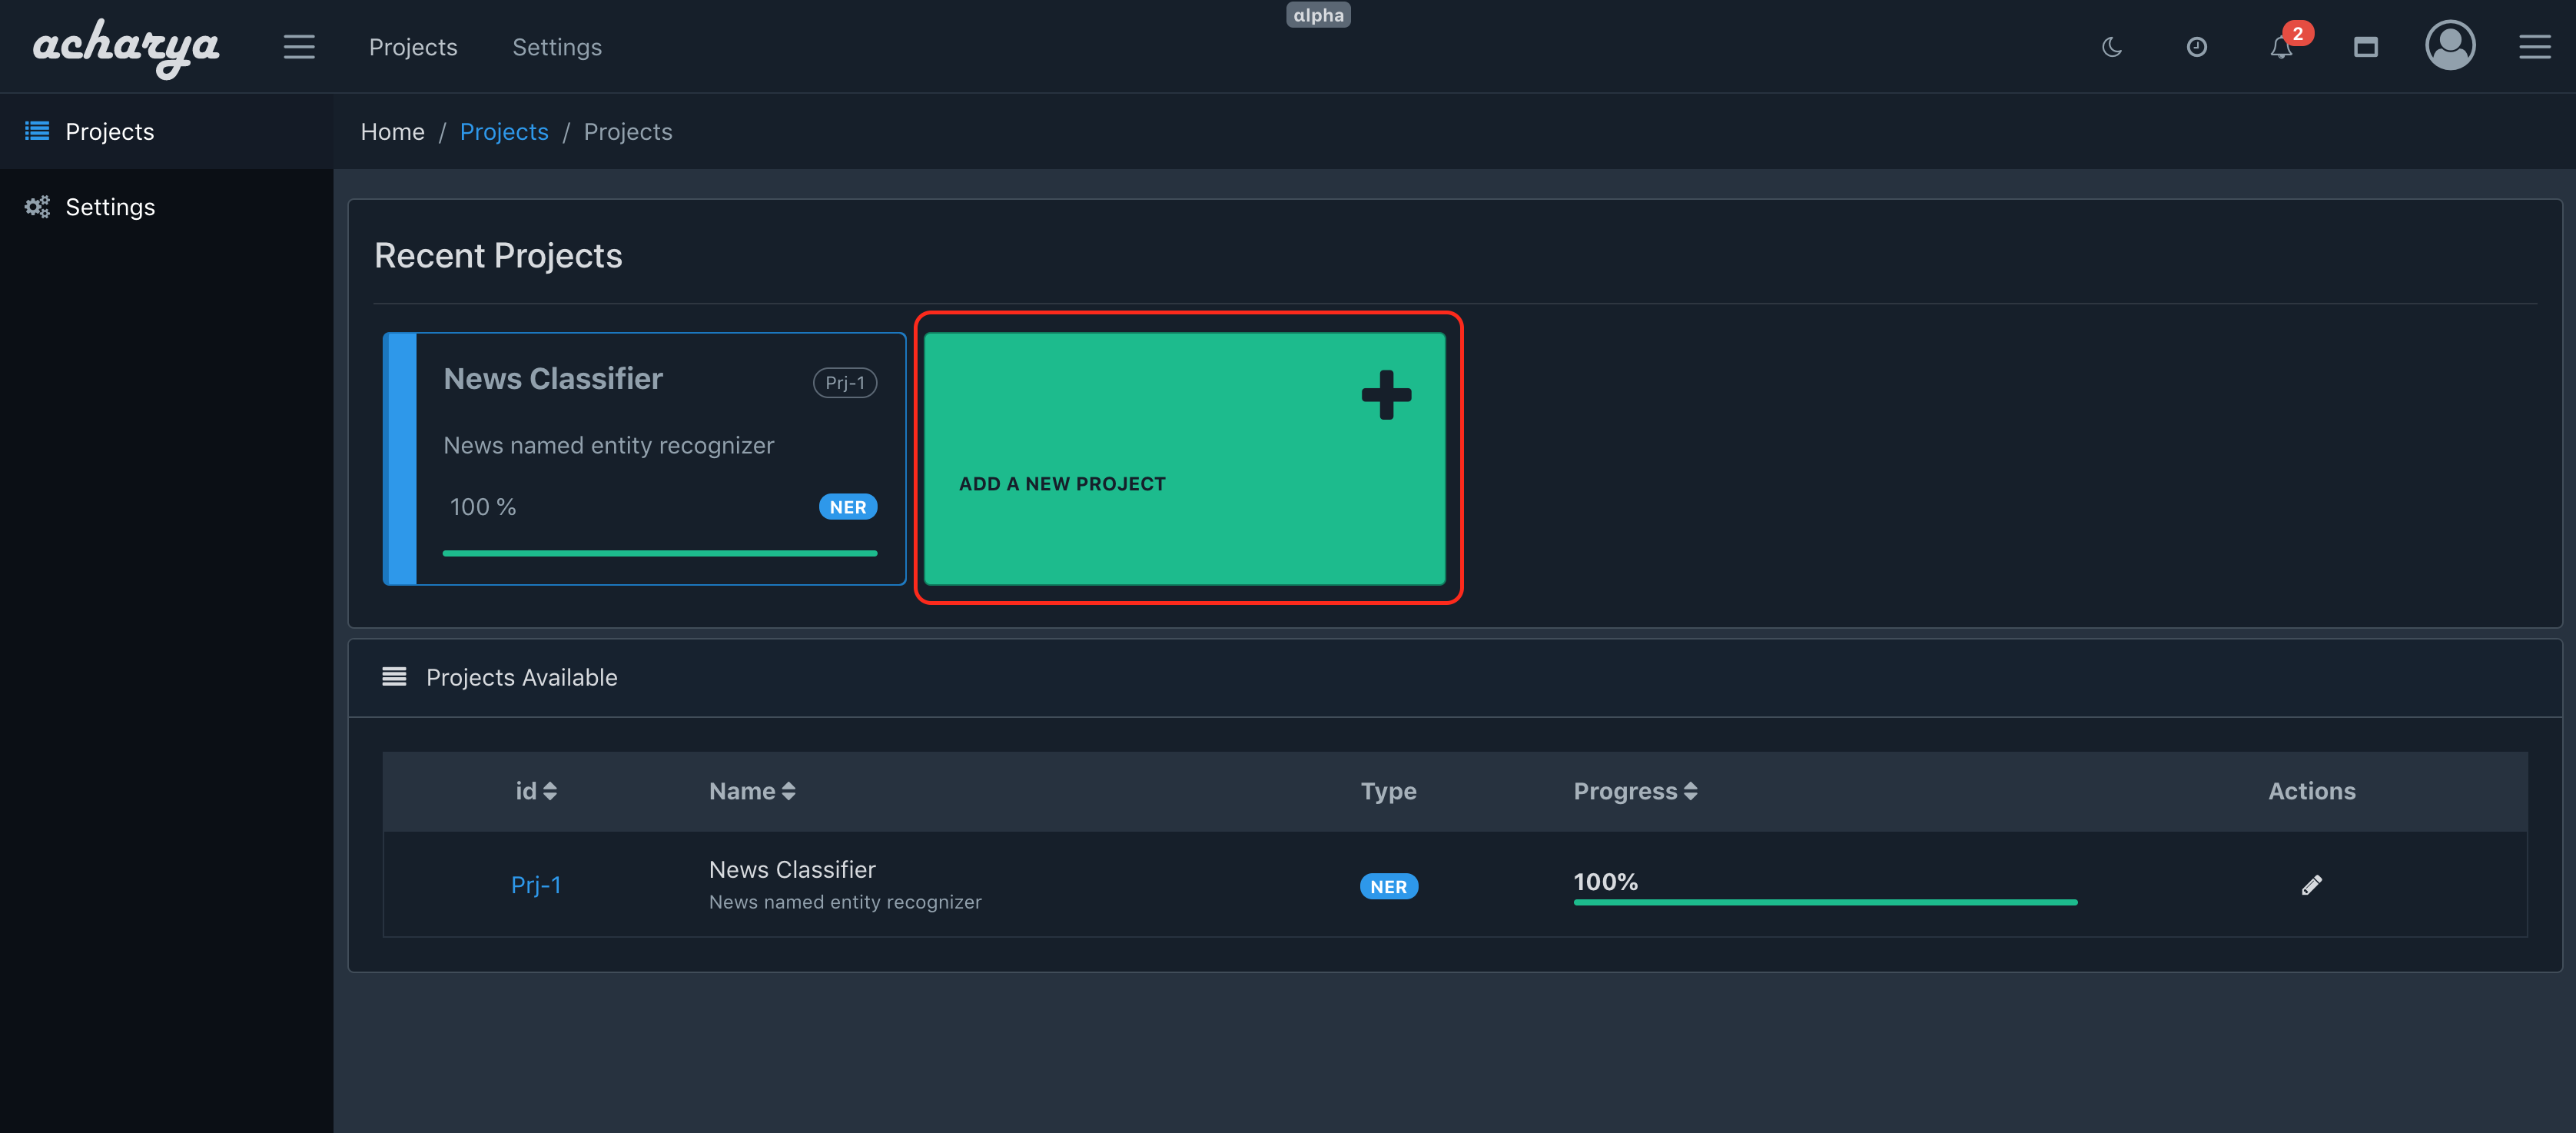
Task: Edit News Classifier with the pencil icon
Action: coord(2312,884)
